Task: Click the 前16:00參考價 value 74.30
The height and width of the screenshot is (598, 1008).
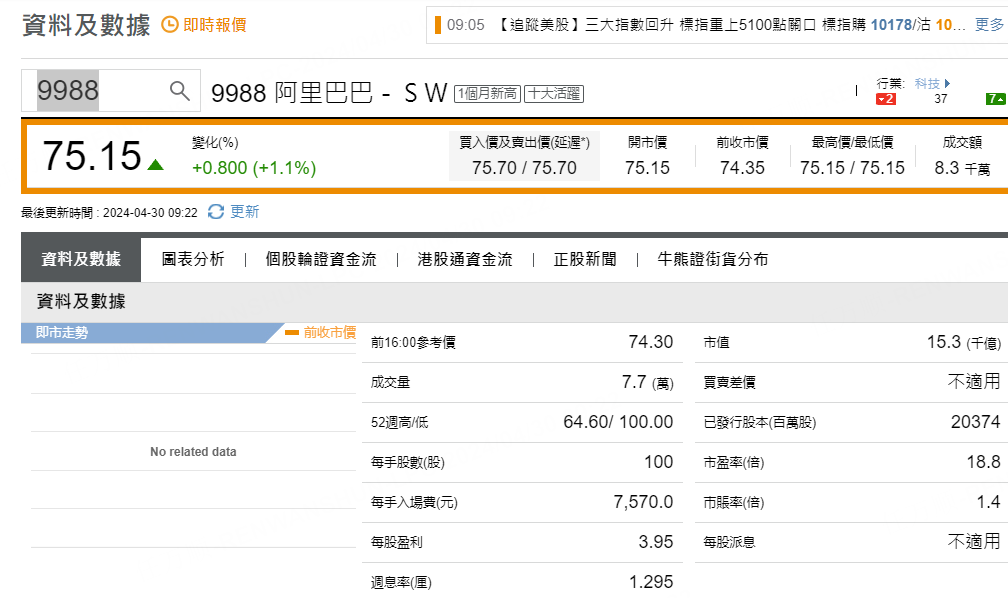Action: coord(651,342)
